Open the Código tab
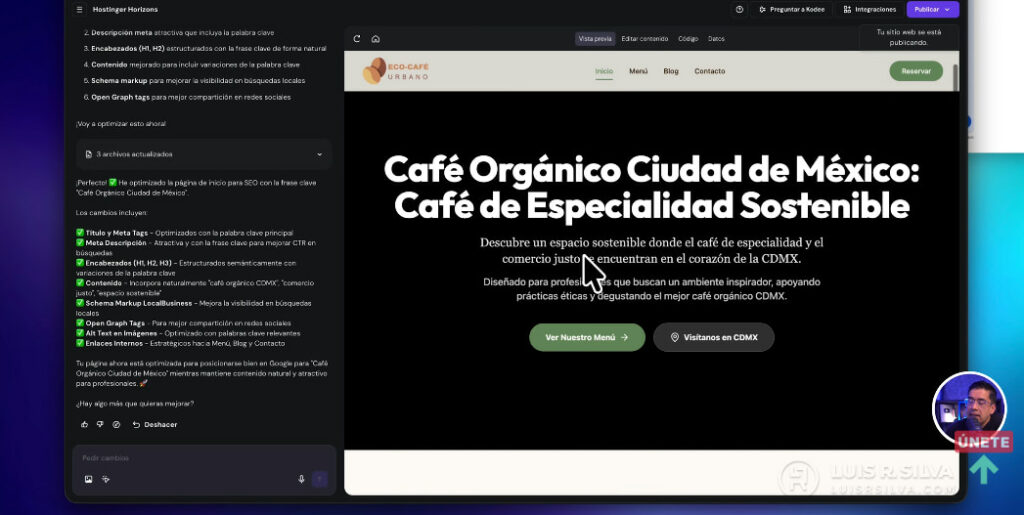 pos(688,39)
